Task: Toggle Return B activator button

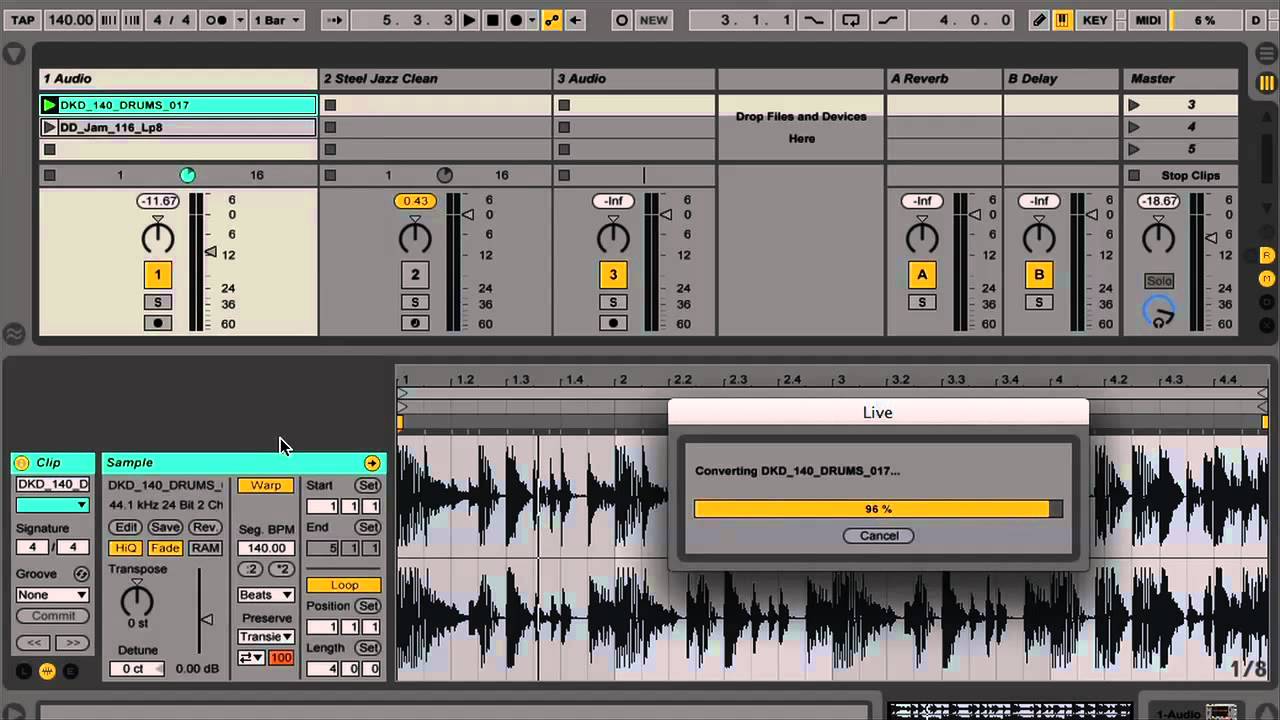Action: (x=1039, y=274)
